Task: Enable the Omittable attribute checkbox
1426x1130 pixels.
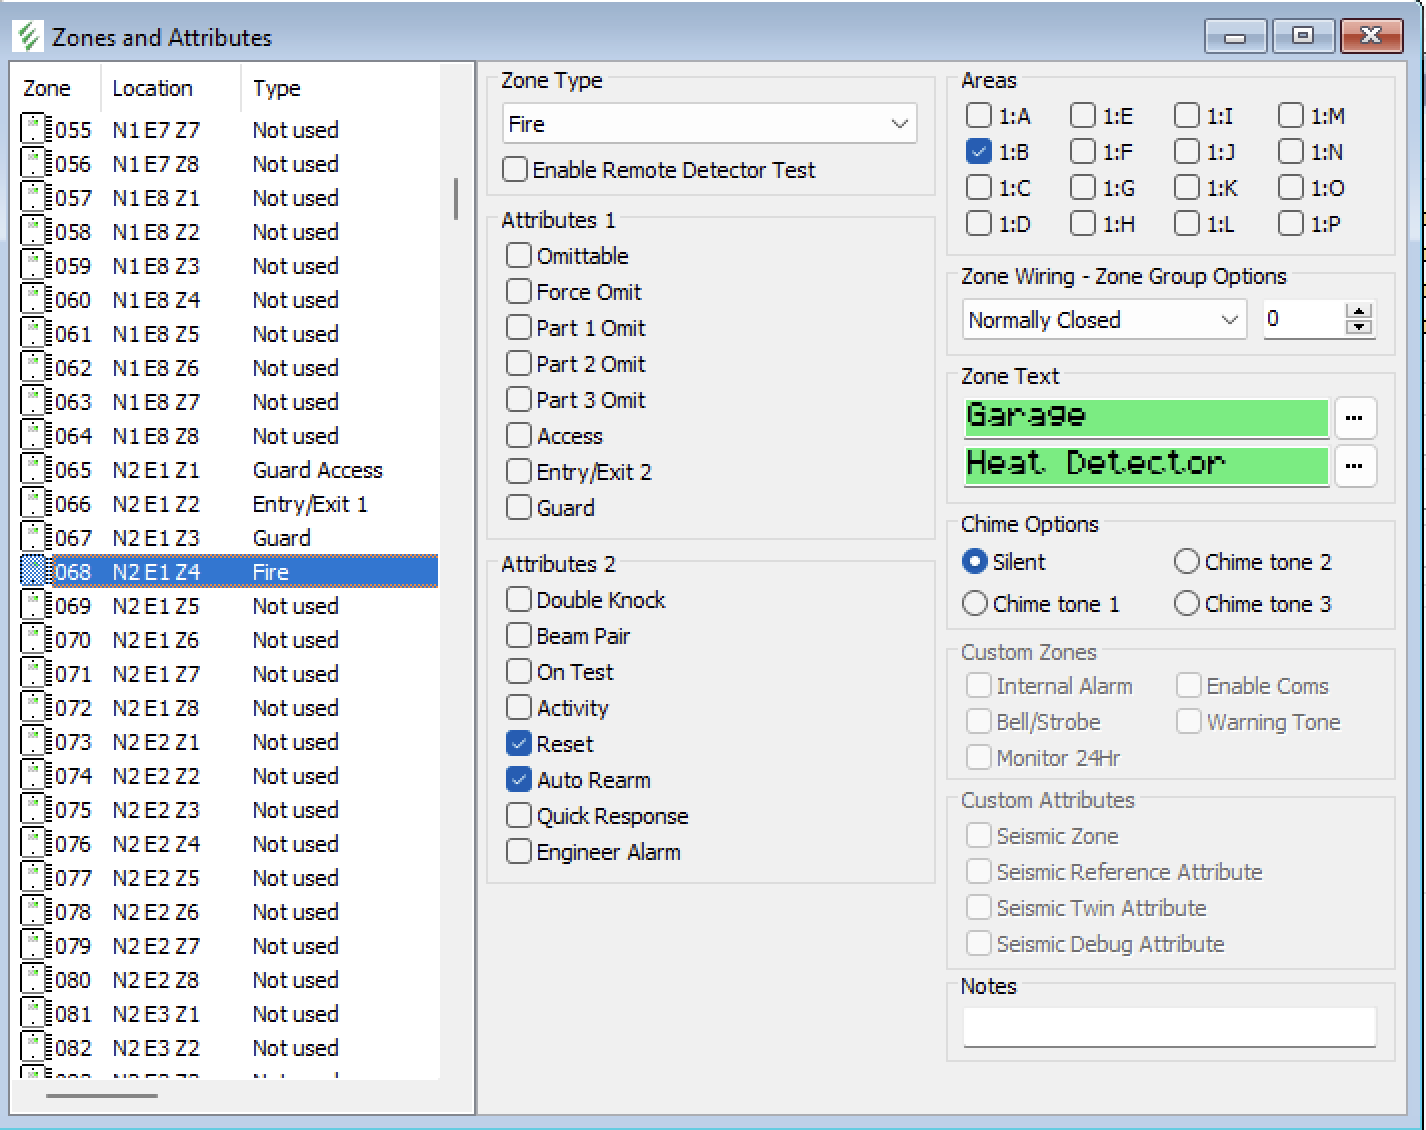Action: [518, 256]
